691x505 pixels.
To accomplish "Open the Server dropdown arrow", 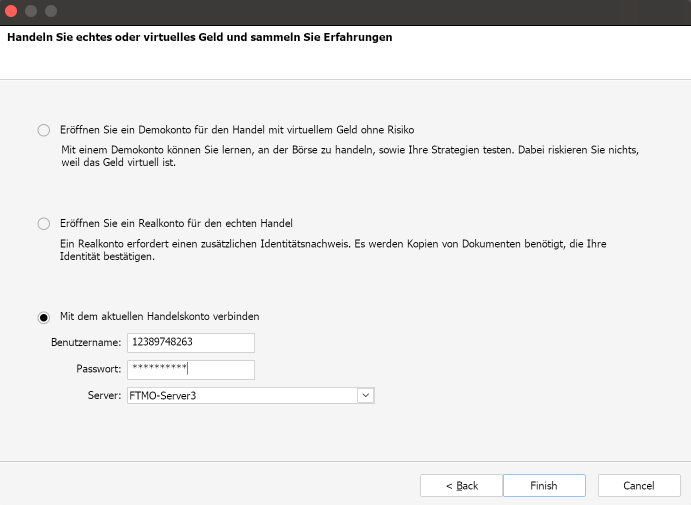I will tap(366, 396).
